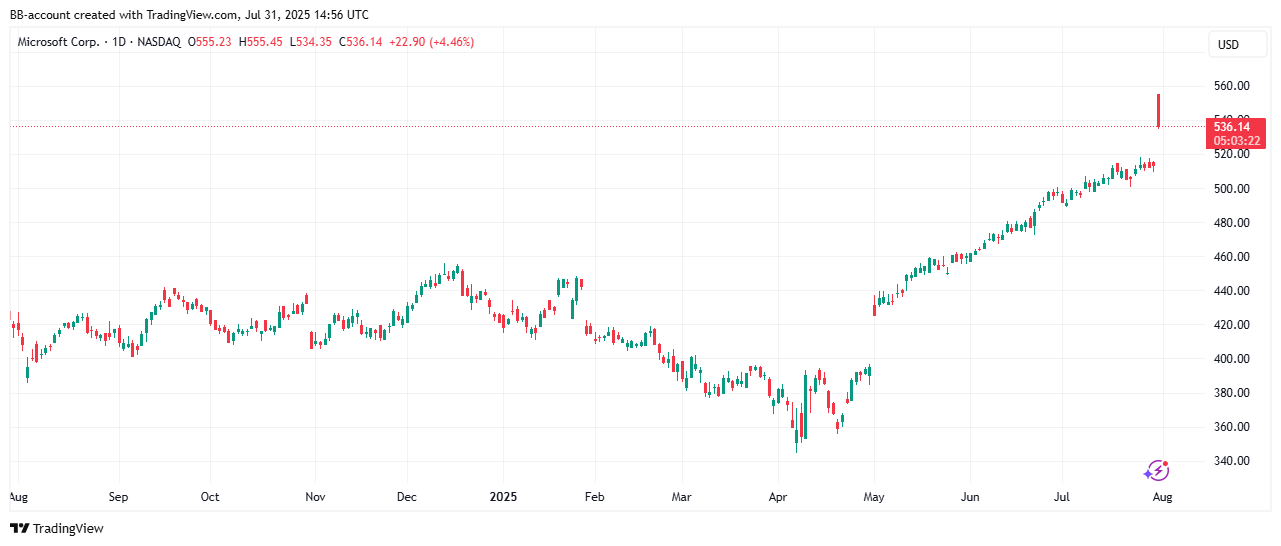1281x546 pixels.
Task: Click the purple lightning flash icon
Action: click(x=1157, y=470)
